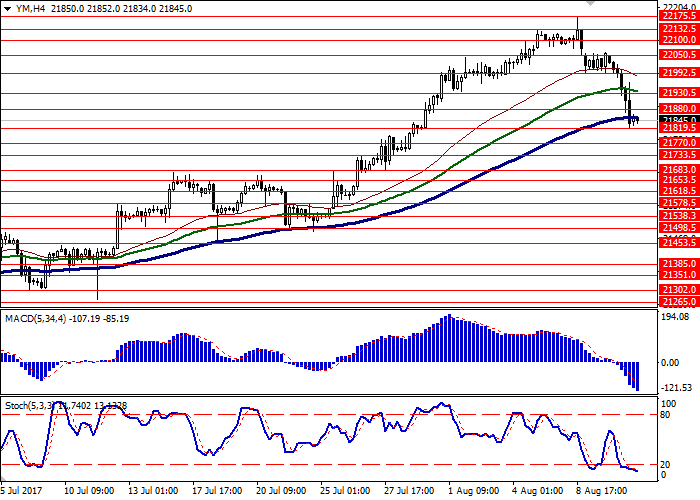700x500 pixels.
Task: Select the 21733.5 price level label
Action: pyautogui.click(x=679, y=154)
